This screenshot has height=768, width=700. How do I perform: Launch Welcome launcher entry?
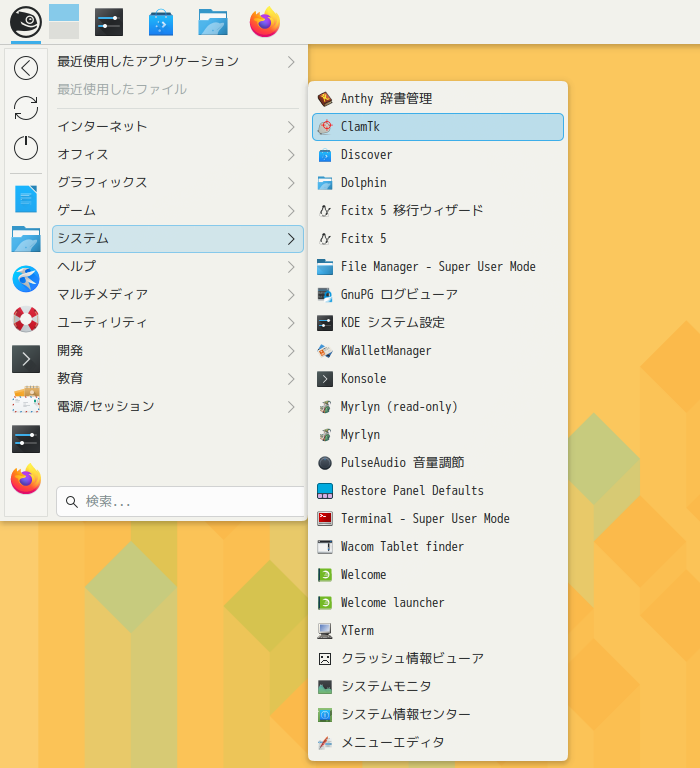pos(438,602)
